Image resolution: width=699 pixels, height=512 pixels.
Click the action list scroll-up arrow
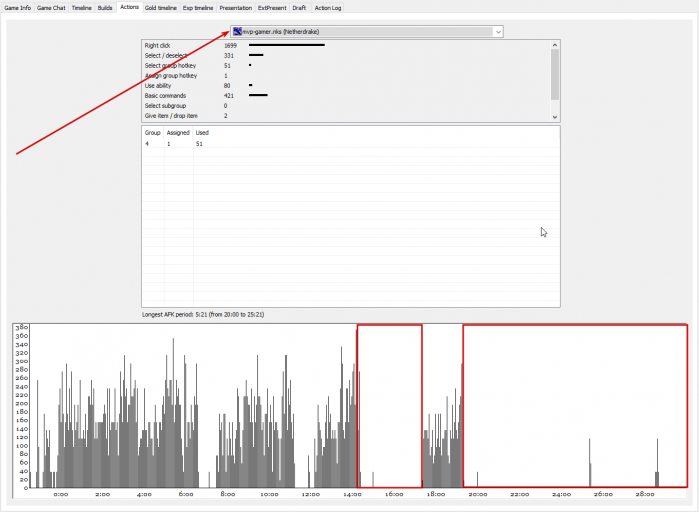click(x=555, y=45)
